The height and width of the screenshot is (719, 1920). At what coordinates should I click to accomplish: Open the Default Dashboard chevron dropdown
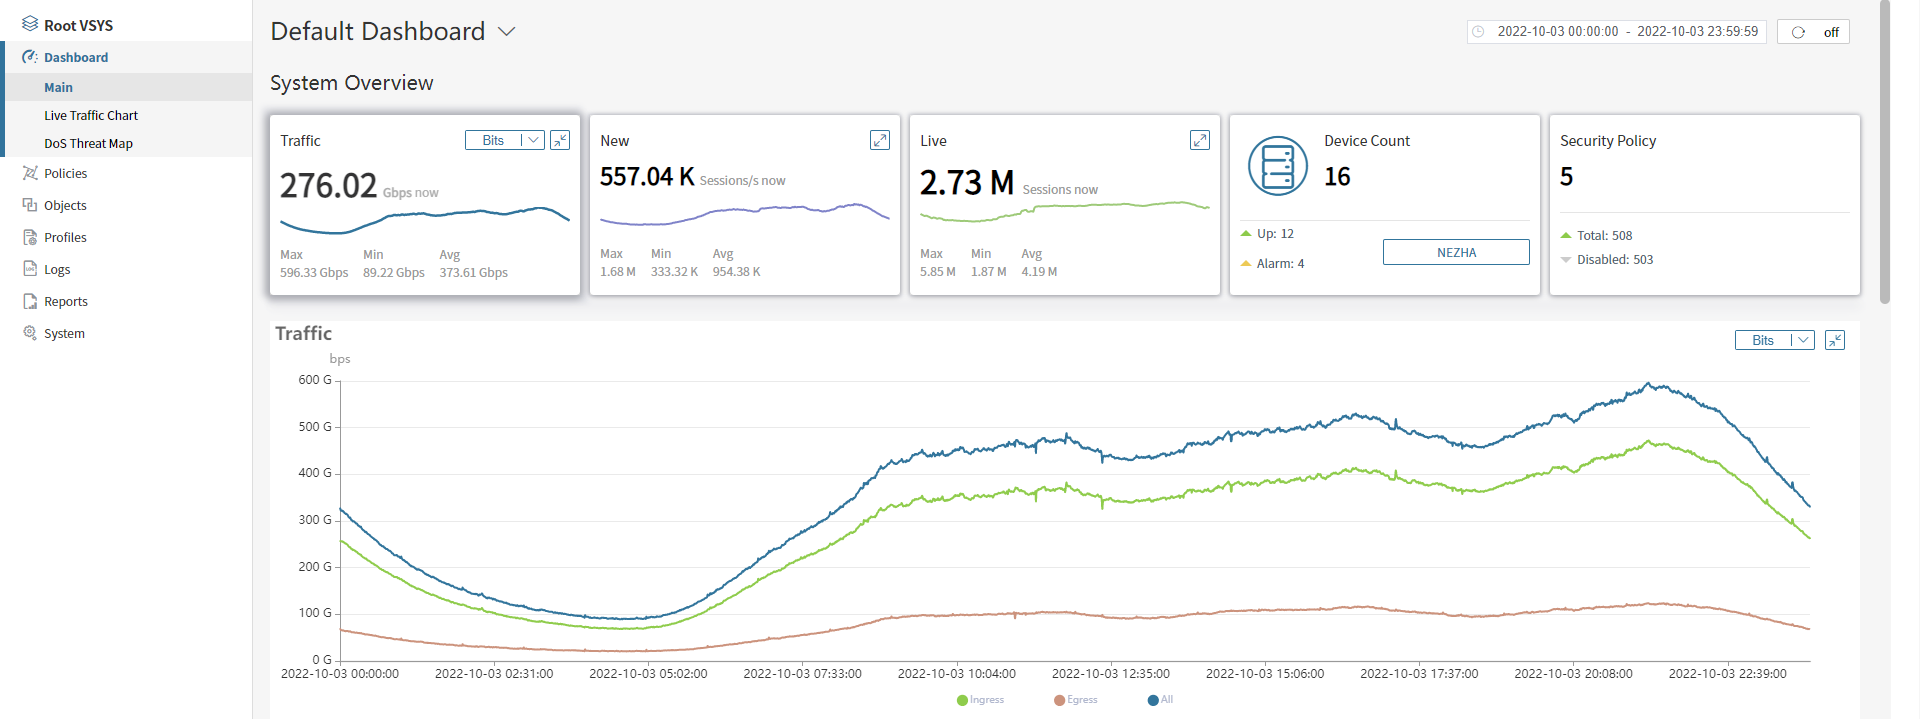[507, 32]
